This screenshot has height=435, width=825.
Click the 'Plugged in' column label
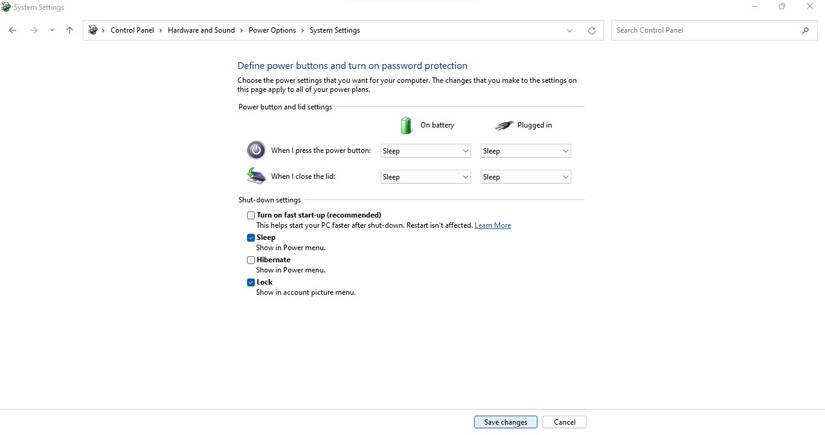click(535, 125)
